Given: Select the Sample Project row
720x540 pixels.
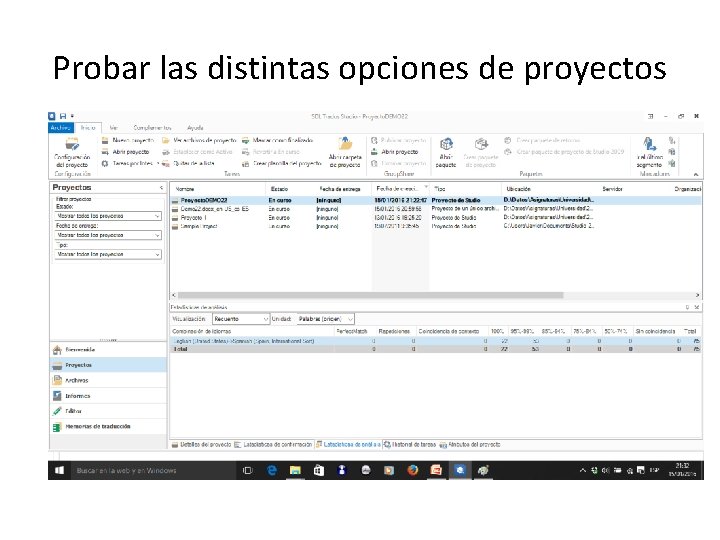Looking at the screenshot, I should tap(436, 226).
